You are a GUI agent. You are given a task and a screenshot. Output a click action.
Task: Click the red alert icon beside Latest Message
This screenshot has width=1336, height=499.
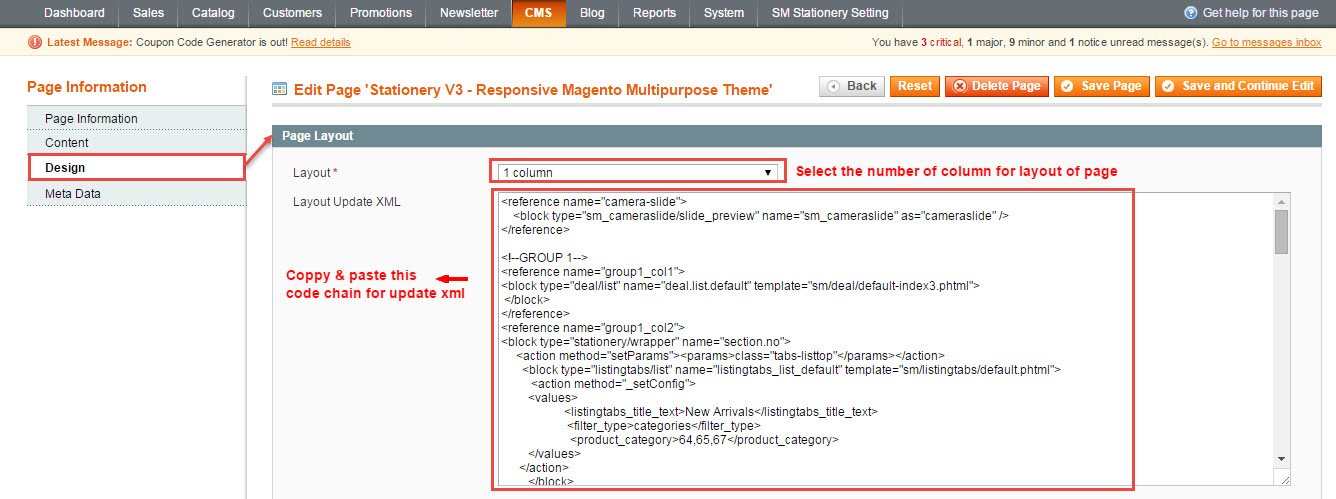click(x=36, y=42)
